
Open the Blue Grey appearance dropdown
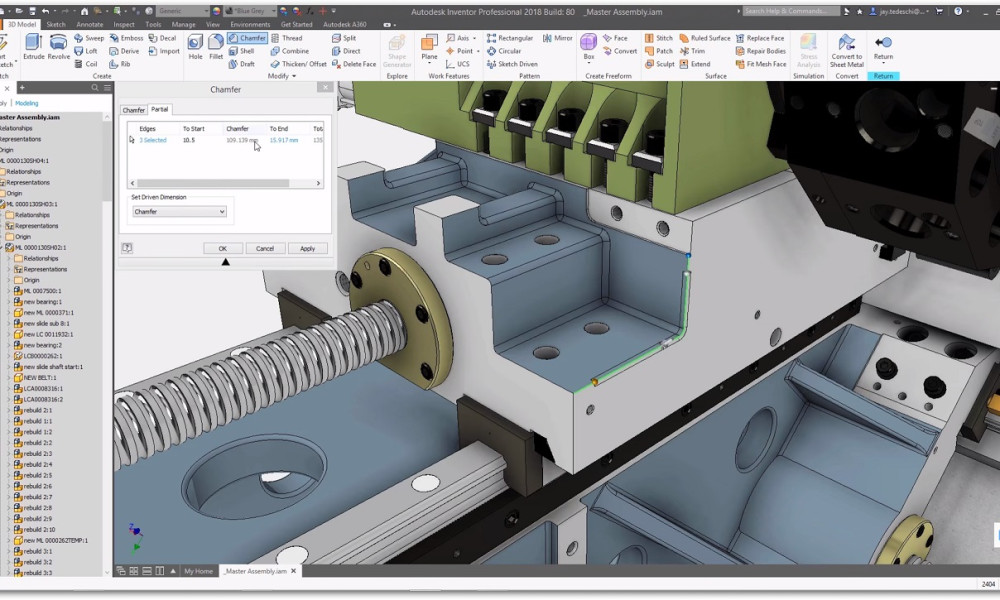coord(274,11)
